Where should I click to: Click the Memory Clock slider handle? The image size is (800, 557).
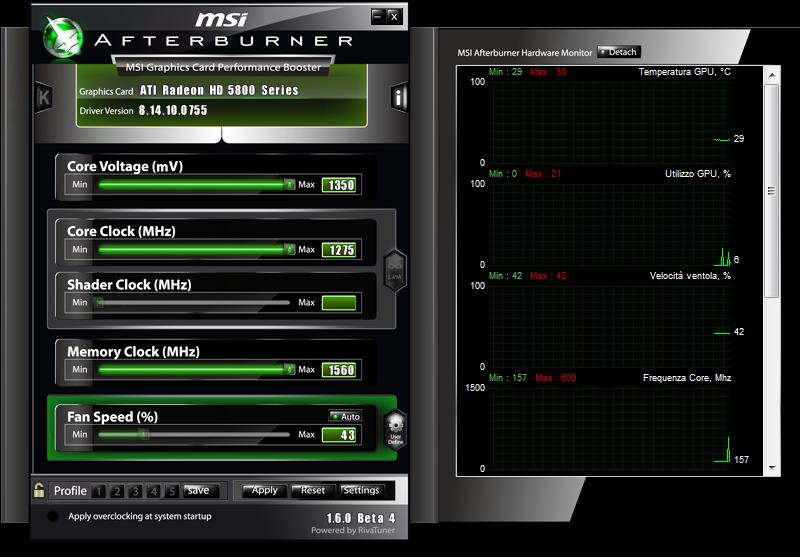coord(290,369)
